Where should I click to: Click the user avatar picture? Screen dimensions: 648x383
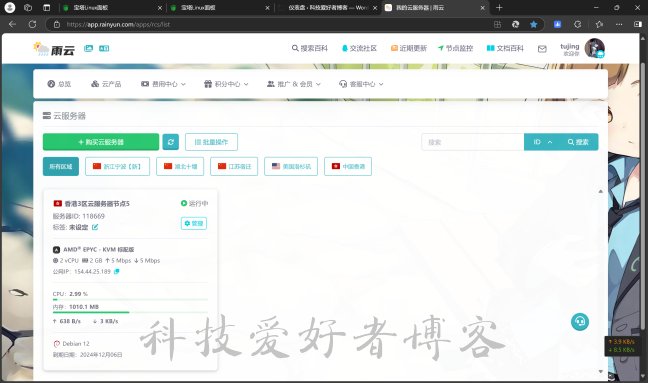click(x=595, y=48)
